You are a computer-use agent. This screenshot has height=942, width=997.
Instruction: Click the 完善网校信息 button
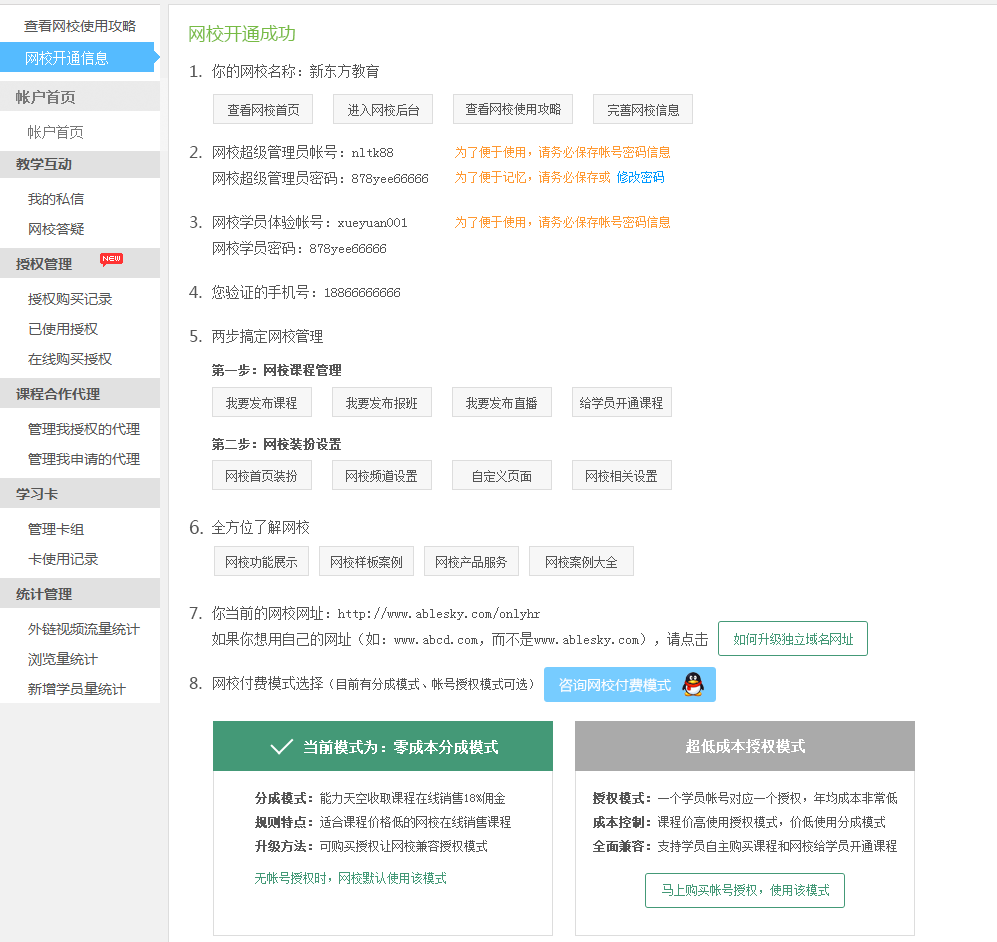pos(643,110)
